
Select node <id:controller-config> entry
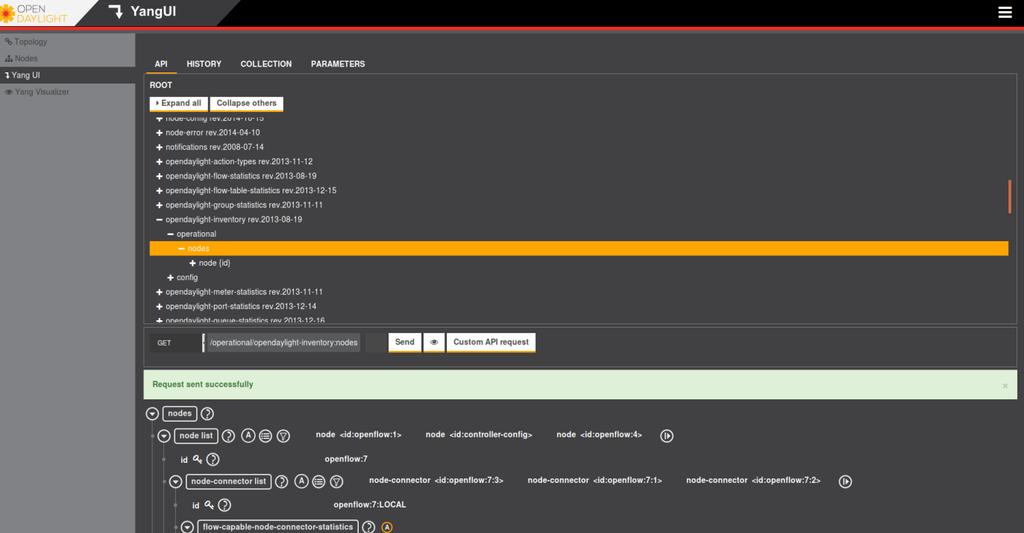pyautogui.click(x=479, y=435)
